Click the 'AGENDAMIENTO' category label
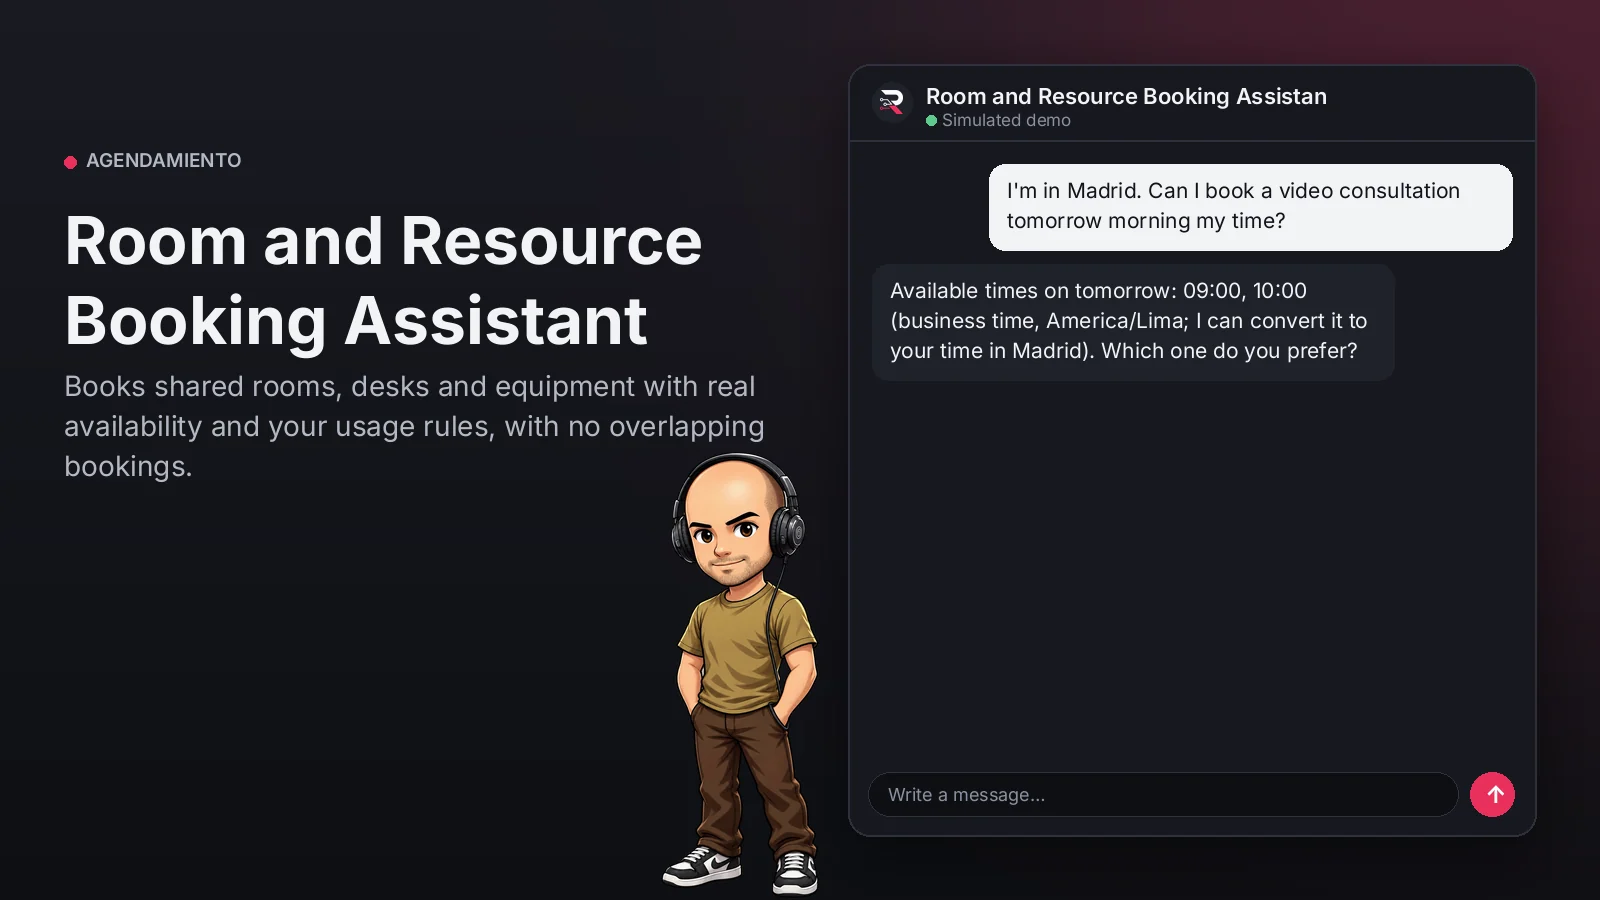Viewport: 1600px width, 900px height. (163, 161)
